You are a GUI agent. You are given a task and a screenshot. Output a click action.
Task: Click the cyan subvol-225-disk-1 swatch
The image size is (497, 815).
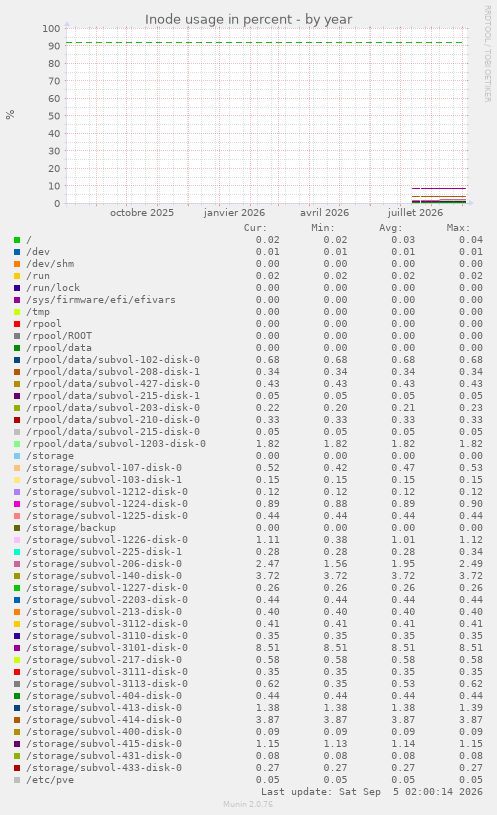[17, 551]
